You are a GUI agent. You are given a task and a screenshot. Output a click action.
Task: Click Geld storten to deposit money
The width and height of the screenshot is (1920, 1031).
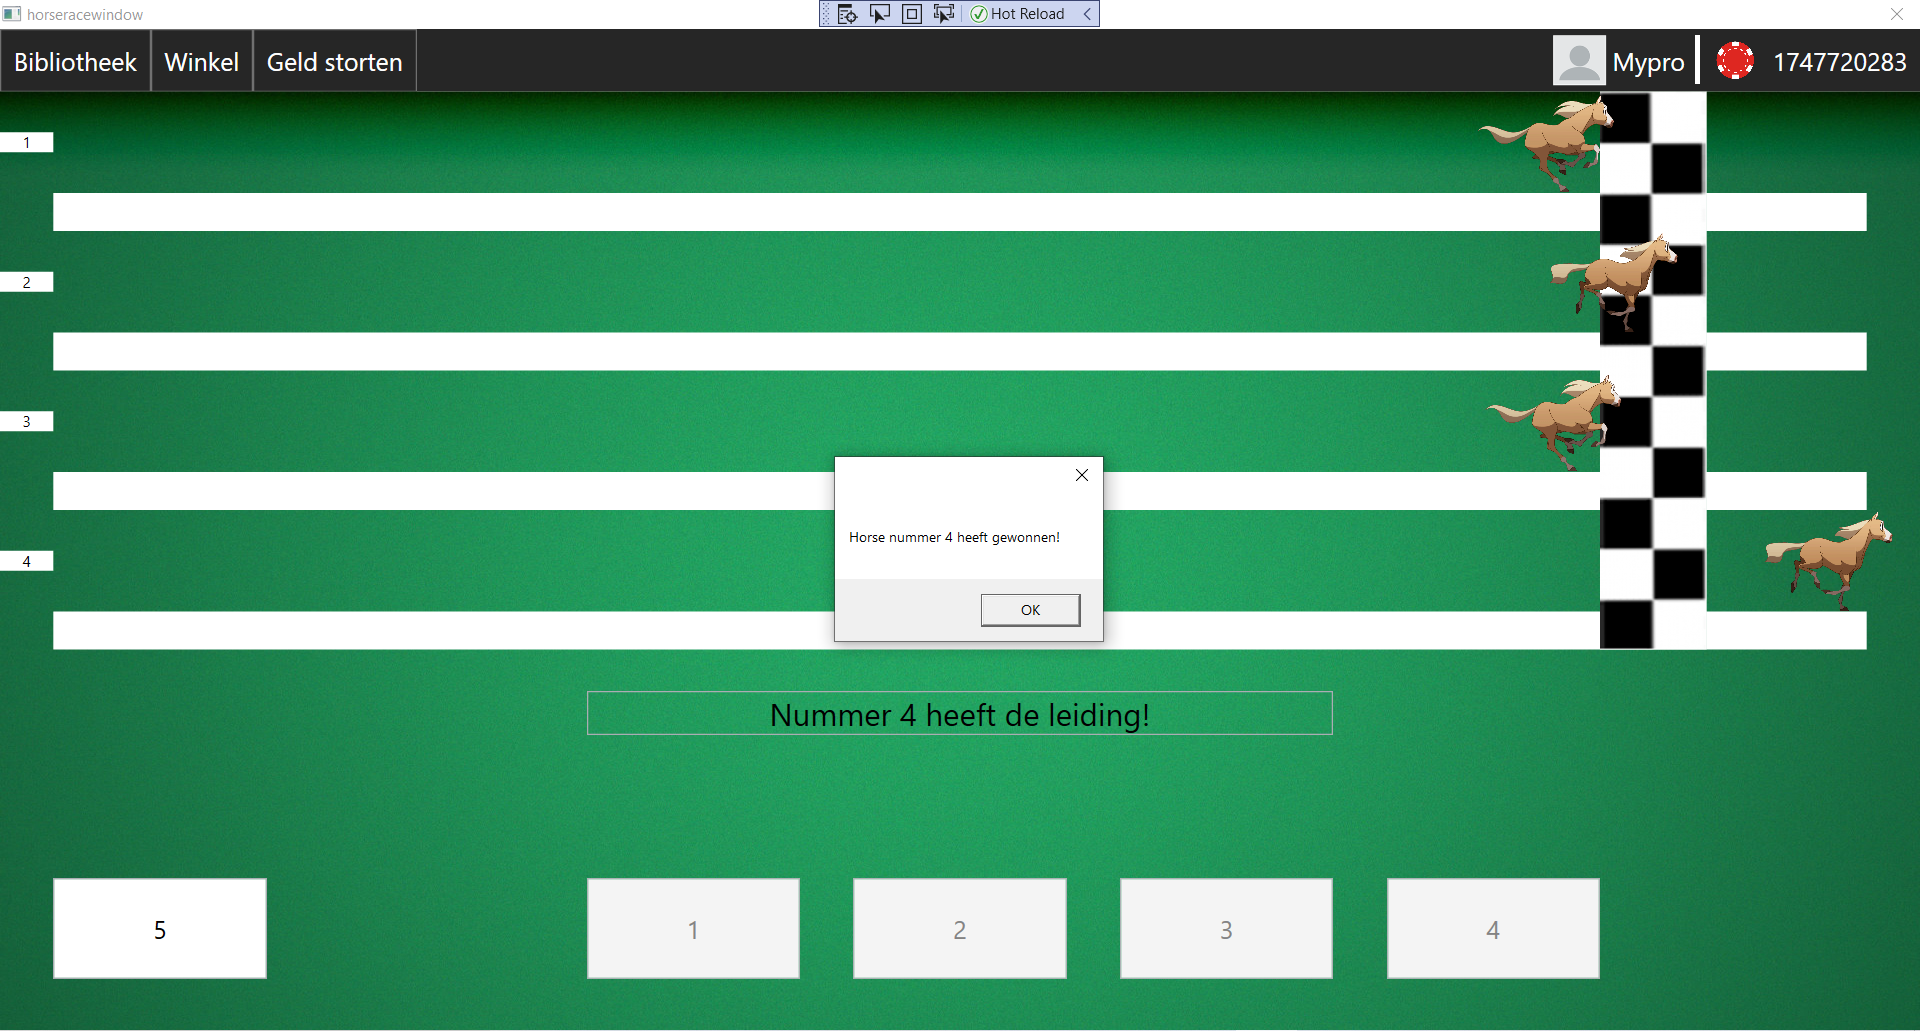[334, 62]
